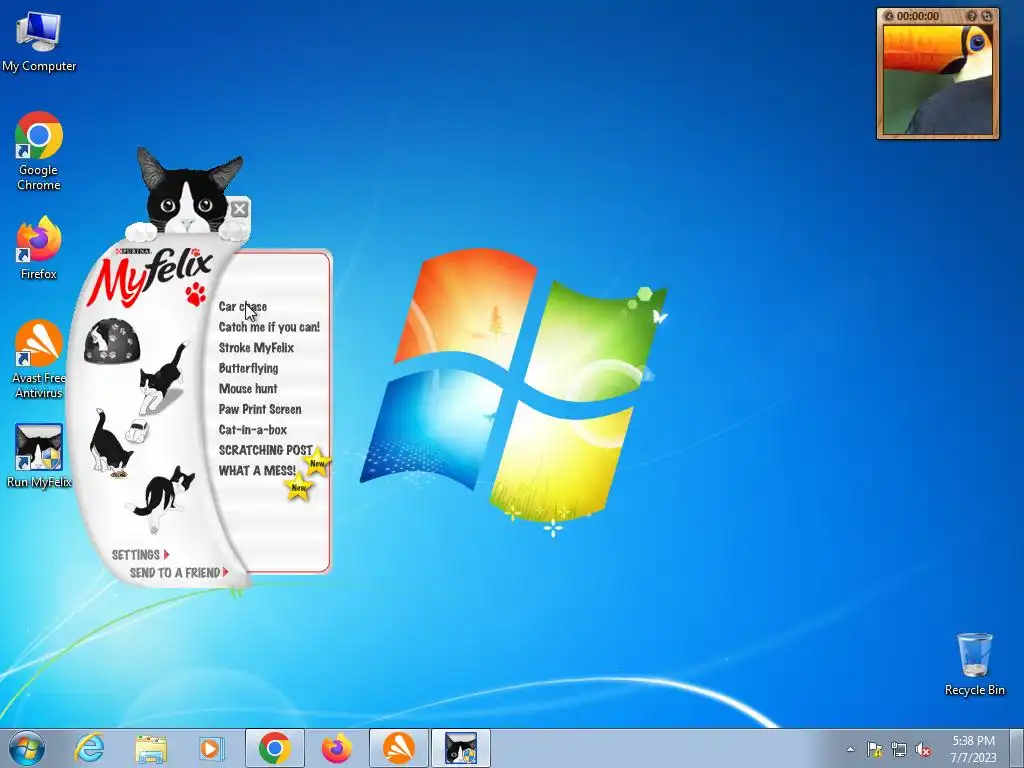Click the Felix cat with toy car
This screenshot has width=1024, height=768.
pos(118,443)
